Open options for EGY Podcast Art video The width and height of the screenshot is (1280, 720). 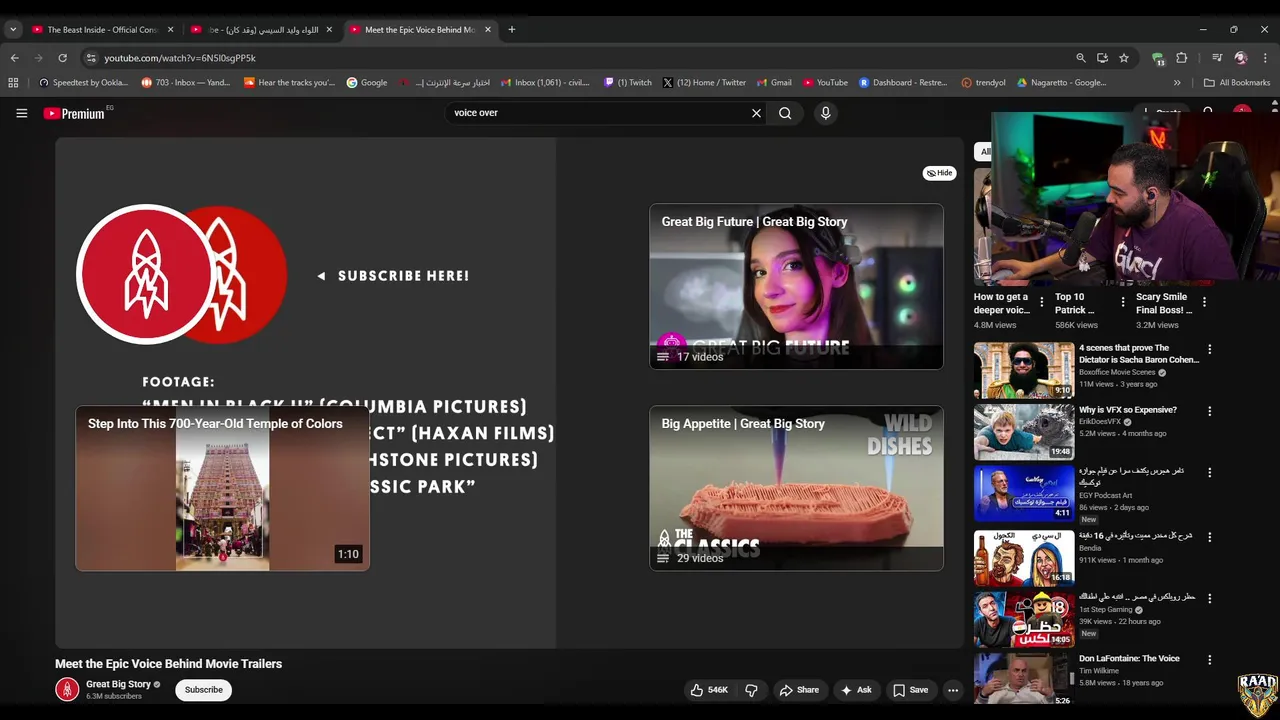[x=1210, y=472]
